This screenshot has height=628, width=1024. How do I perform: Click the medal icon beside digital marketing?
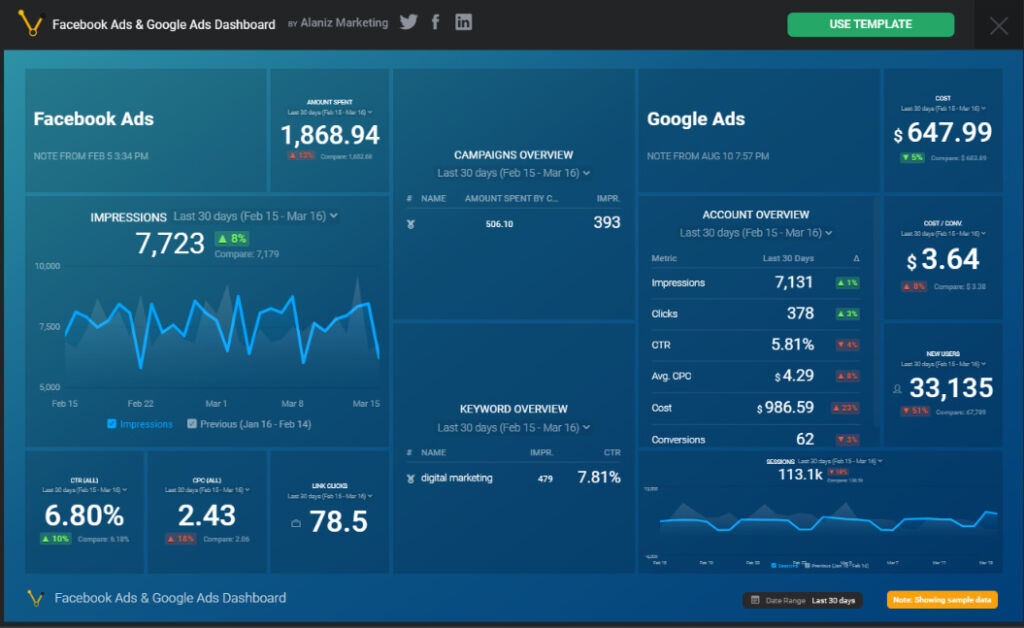tap(410, 478)
